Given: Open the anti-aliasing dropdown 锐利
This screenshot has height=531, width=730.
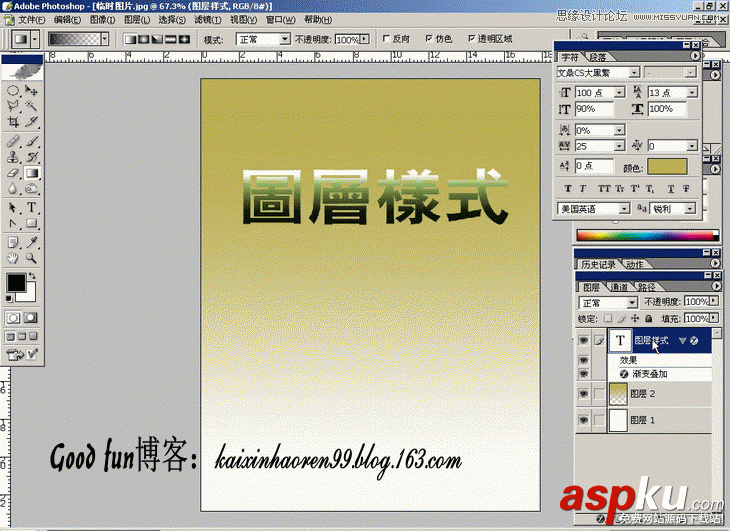Looking at the screenshot, I should [x=691, y=209].
